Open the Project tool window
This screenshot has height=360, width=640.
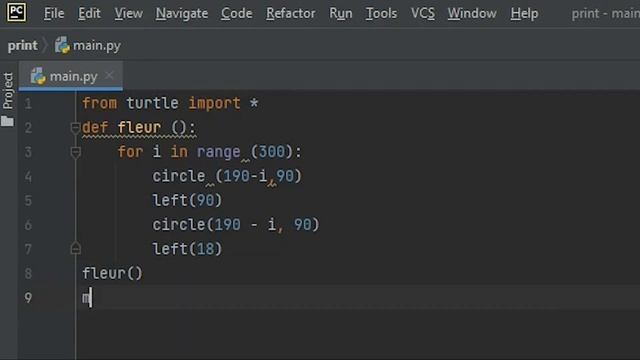pyautogui.click(x=8, y=91)
